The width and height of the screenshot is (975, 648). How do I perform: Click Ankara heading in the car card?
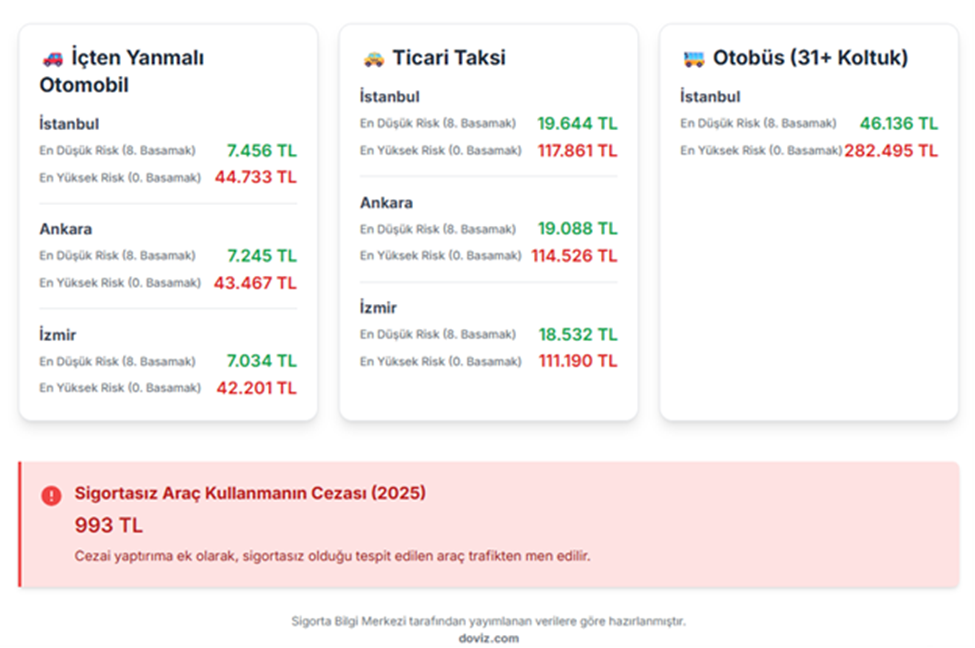coord(66,229)
